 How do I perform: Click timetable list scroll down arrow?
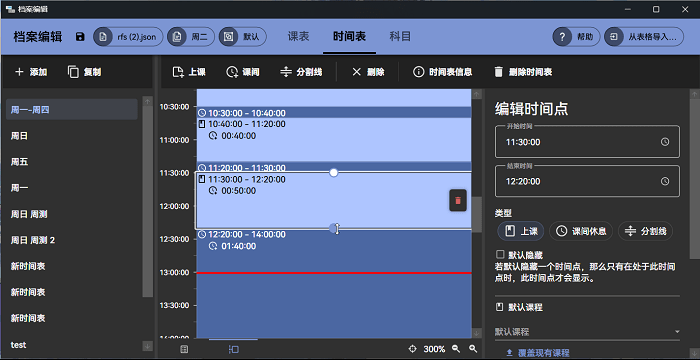pyautogui.click(x=147, y=345)
